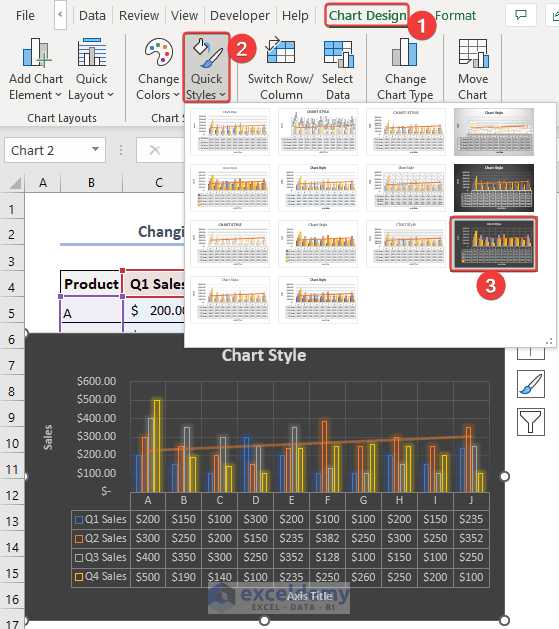This screenshot has width=559, height=629.
Task: Click the Axis Title below the chart
Action: point(309,596)
